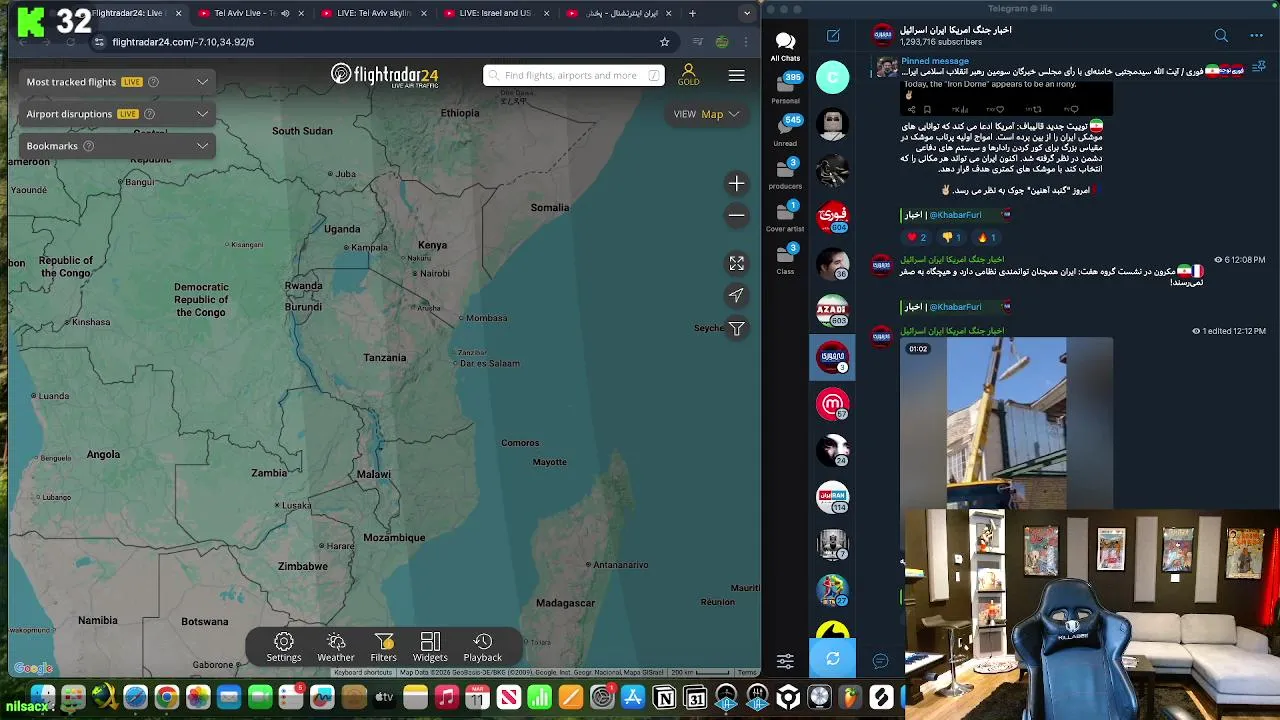
Task: Toggle fullscreen map view
Action: 737,263
